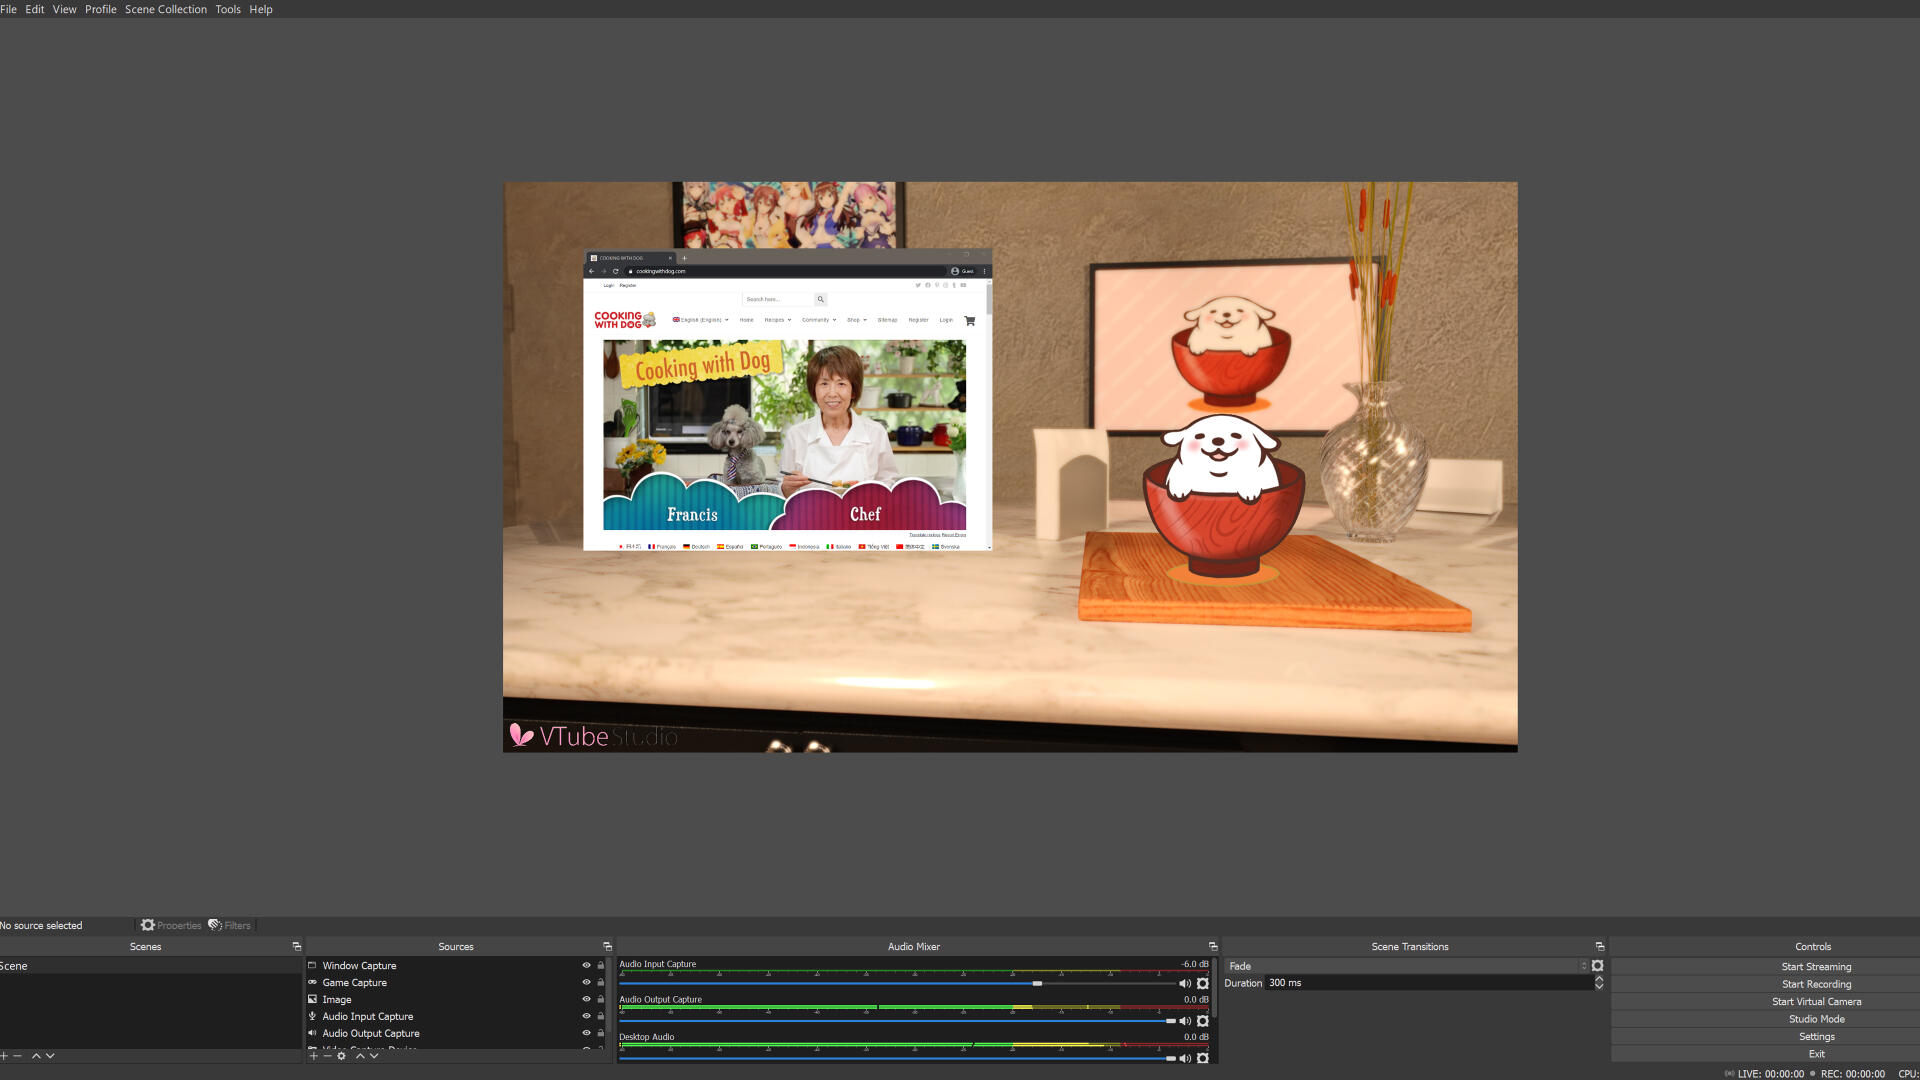Open Audio Input Capture gear settings
The width and height of the screenshot is (1920, 1080).
[1203, 984]
